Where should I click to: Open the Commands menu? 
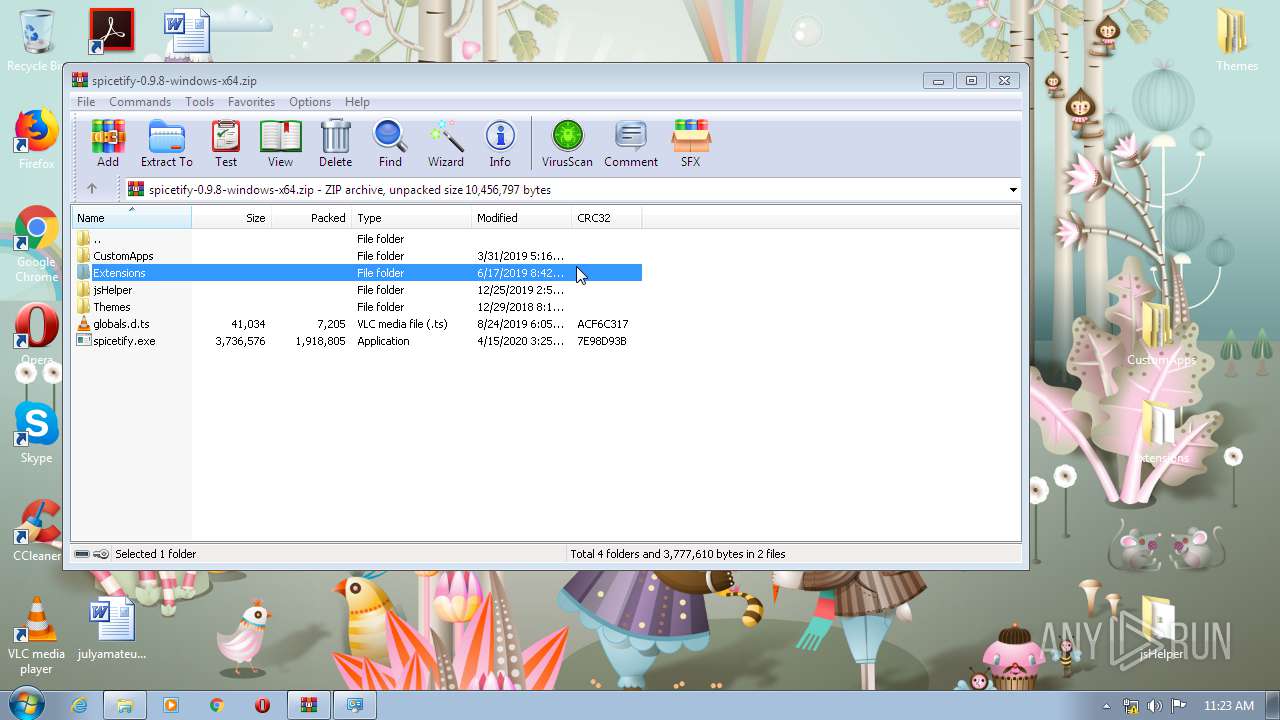click(x=140, y=102)
